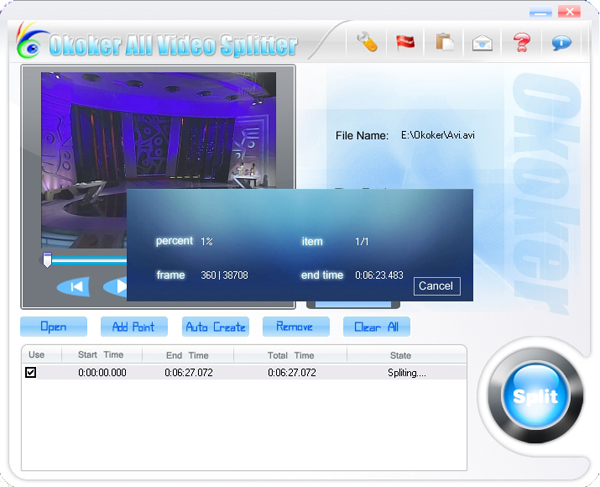600x487 pixels.
Task: Jump to the previous frame with the skip-back button
Action: click(x=73, y=287)
